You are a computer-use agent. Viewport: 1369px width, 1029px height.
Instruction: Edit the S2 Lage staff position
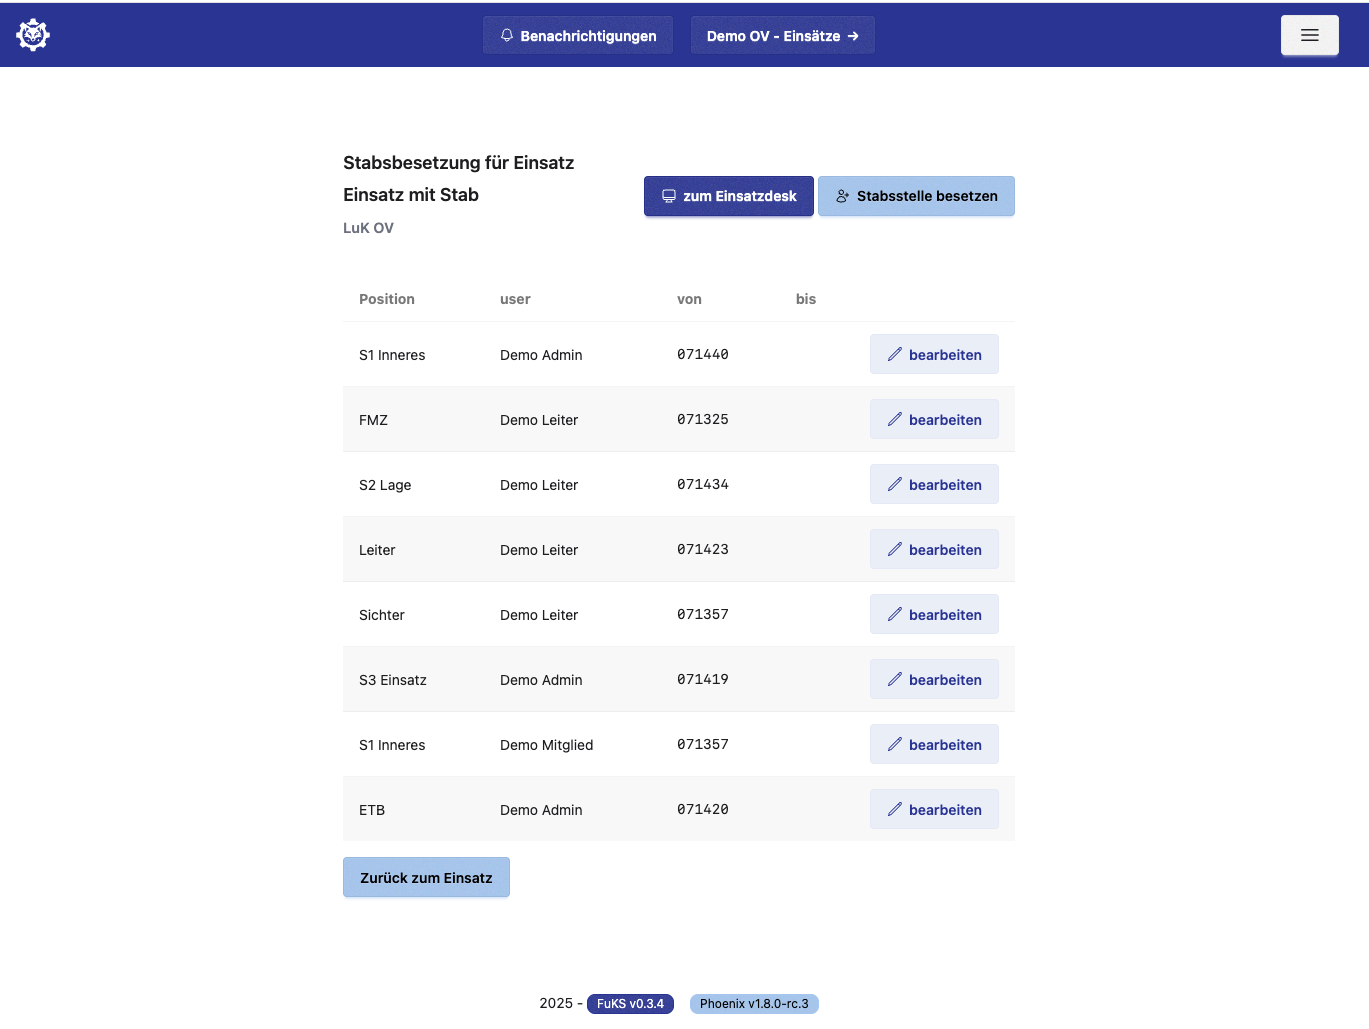click(x=934, y=484)
